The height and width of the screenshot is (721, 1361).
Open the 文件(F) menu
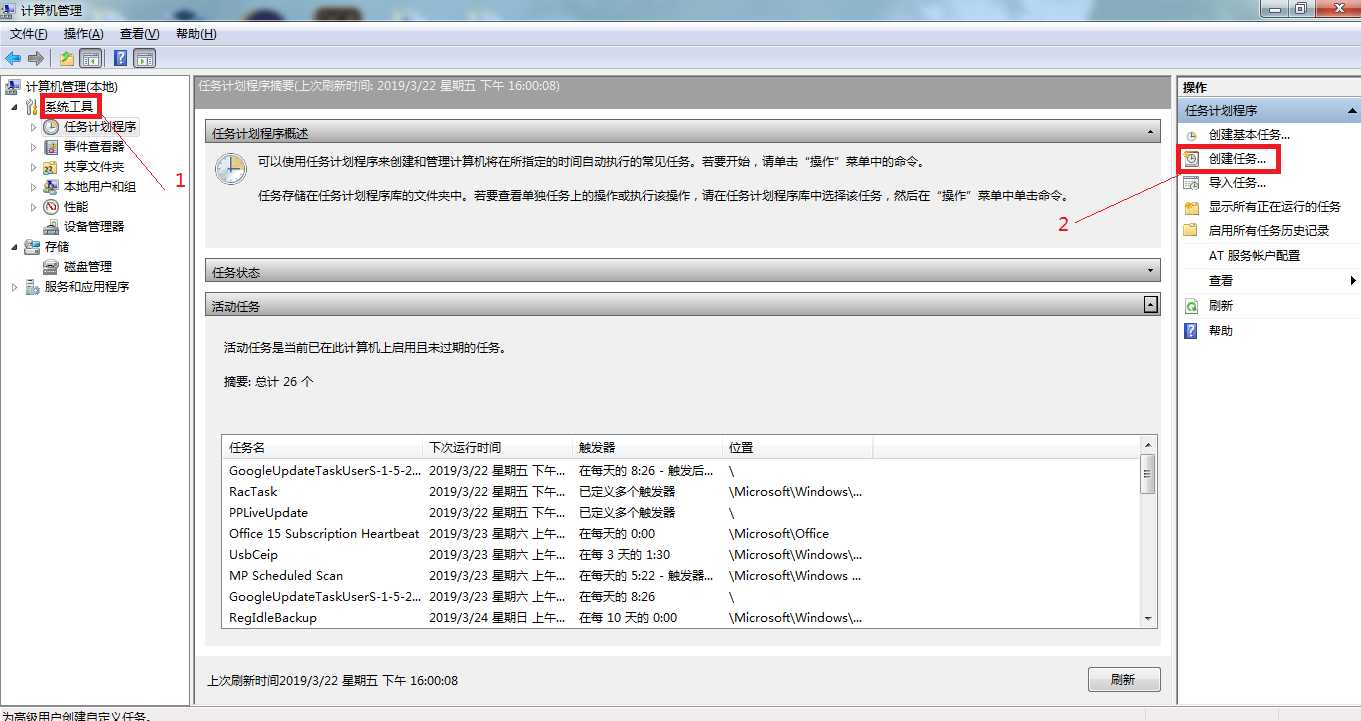(29, 34)
